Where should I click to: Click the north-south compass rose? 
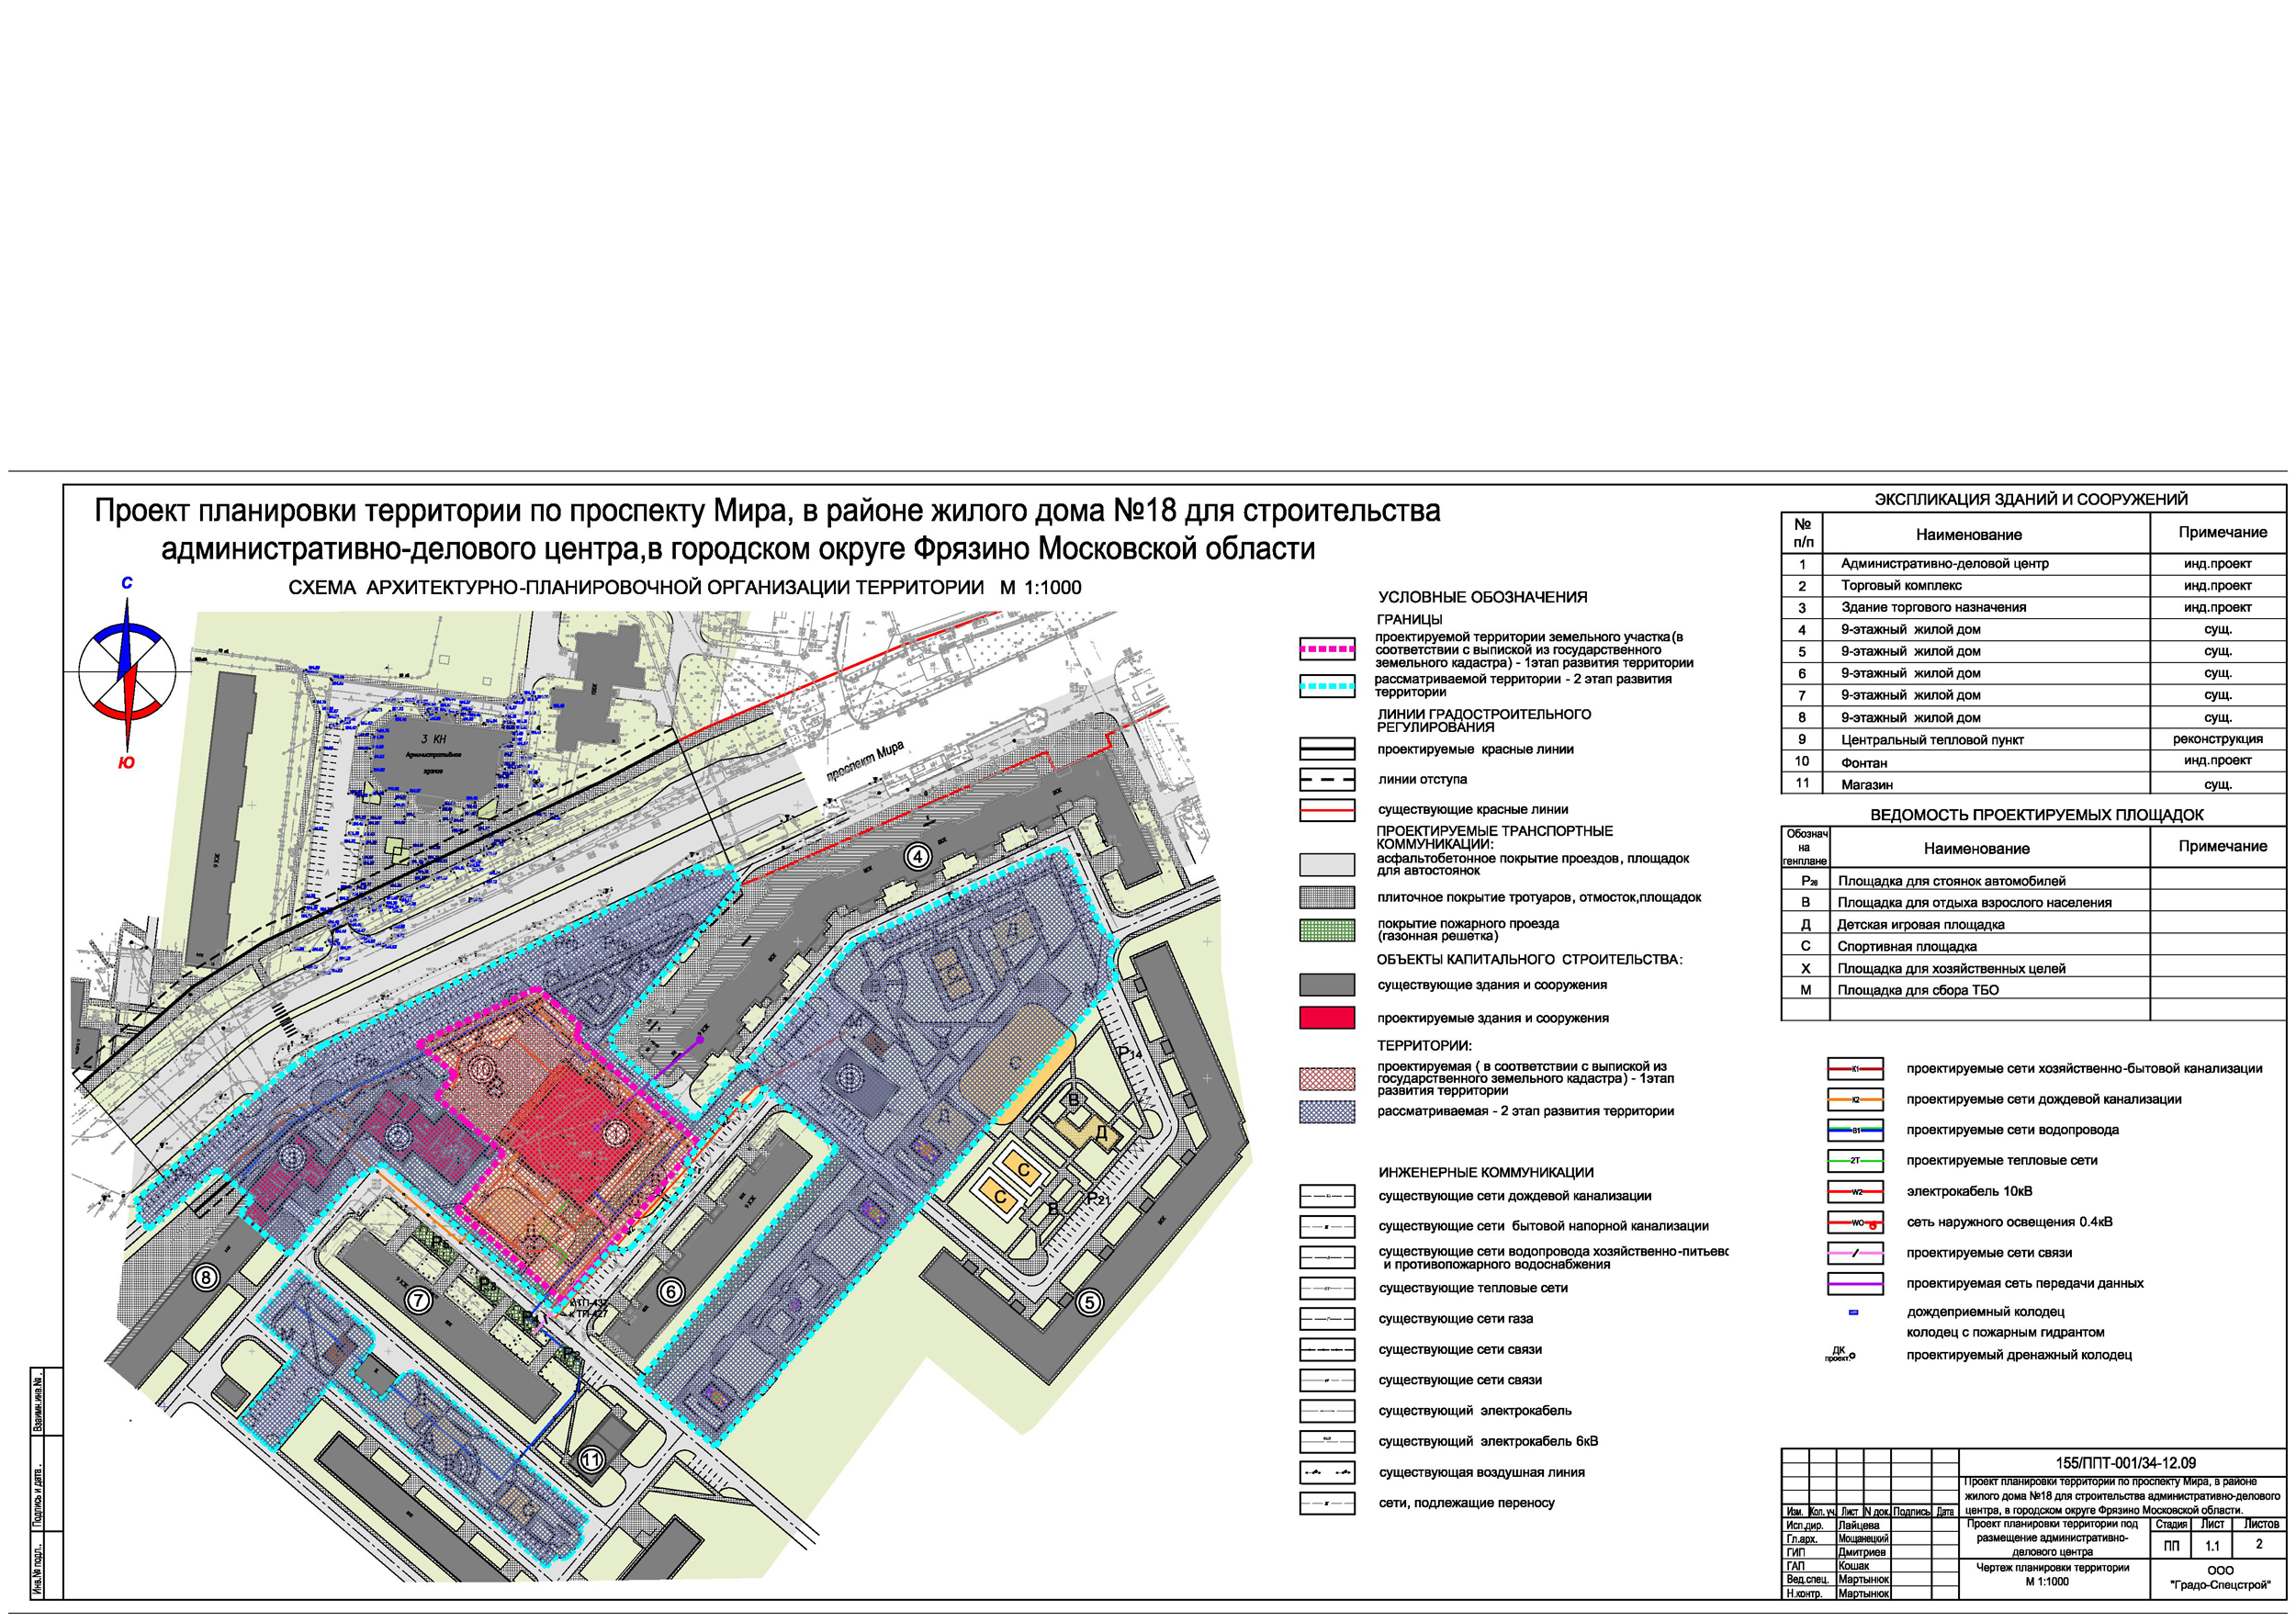pyautogui.click(x=127, y=672)
